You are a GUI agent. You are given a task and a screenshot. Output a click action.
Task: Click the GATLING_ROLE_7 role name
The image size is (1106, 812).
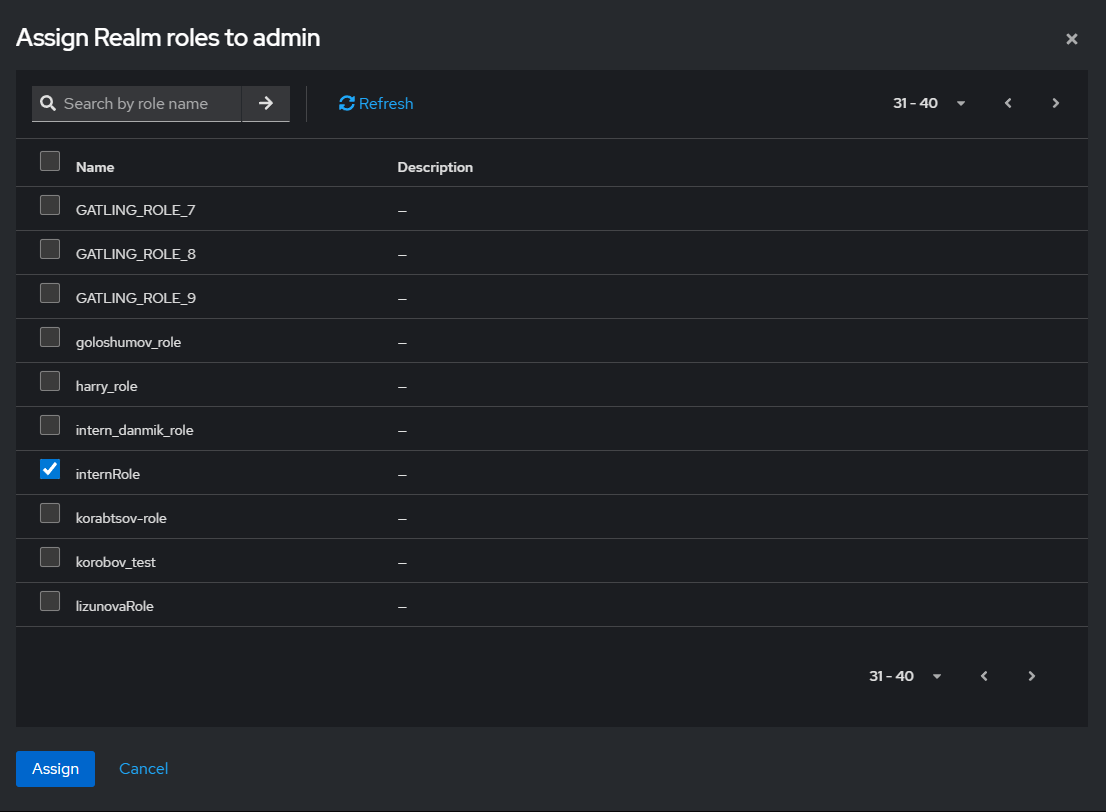(x=135, y=210)
